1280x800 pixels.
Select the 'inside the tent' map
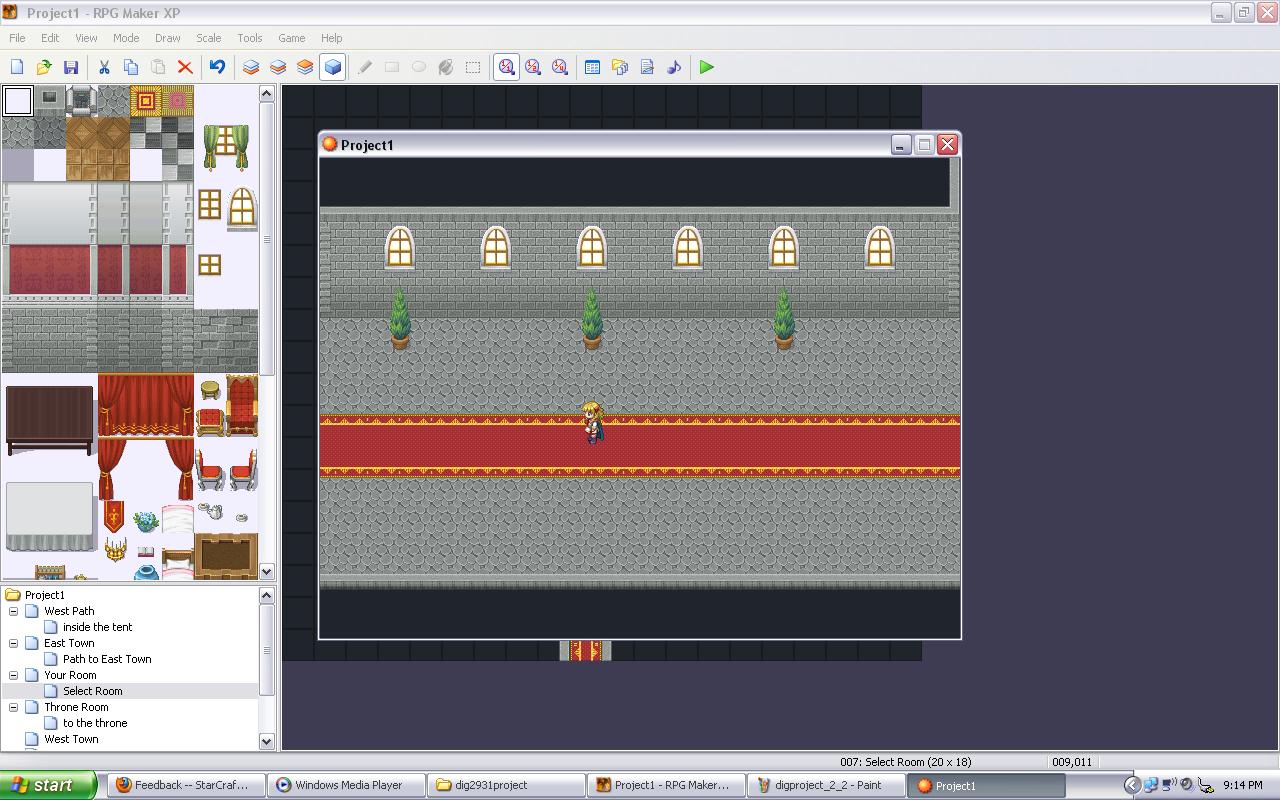[97, 627]
